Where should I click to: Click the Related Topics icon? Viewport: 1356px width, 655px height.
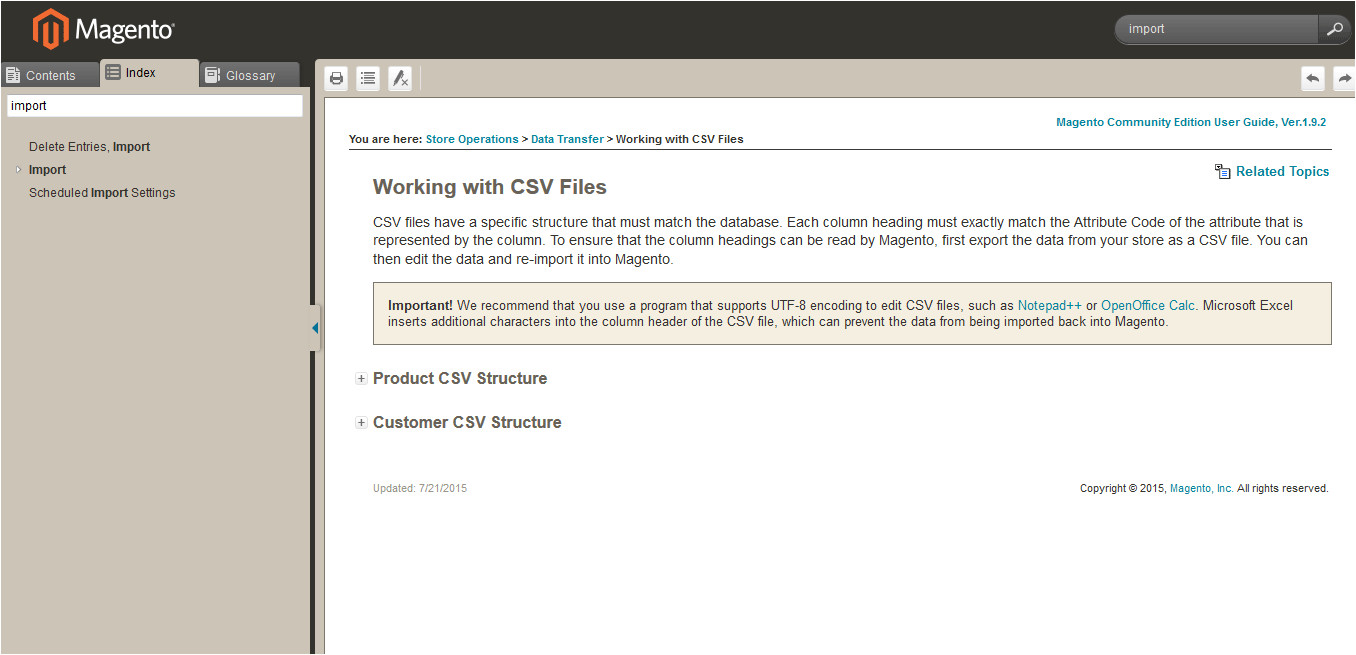tap(1222, 171)
